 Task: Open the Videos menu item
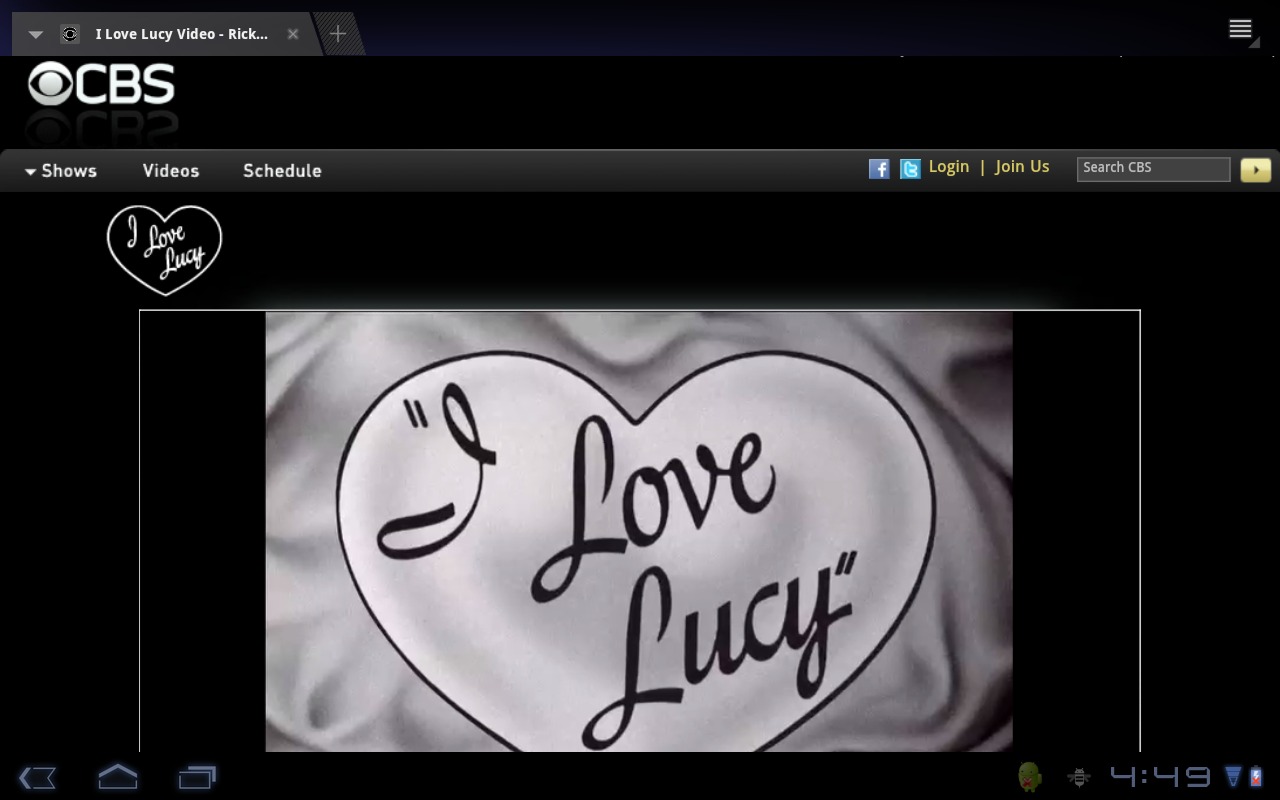pyautogui.click(x=171, y=171)
